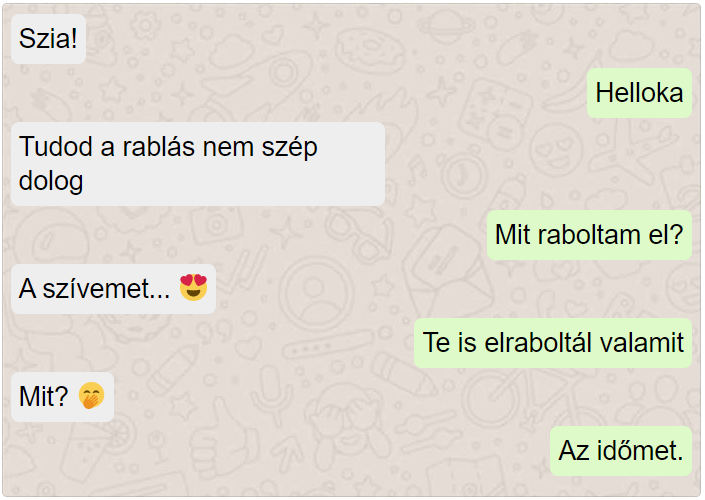Click the heart-eyes emoji after "A szívemet..."
This screenshot has height=500, width=705.
click(x=193, y=287)
